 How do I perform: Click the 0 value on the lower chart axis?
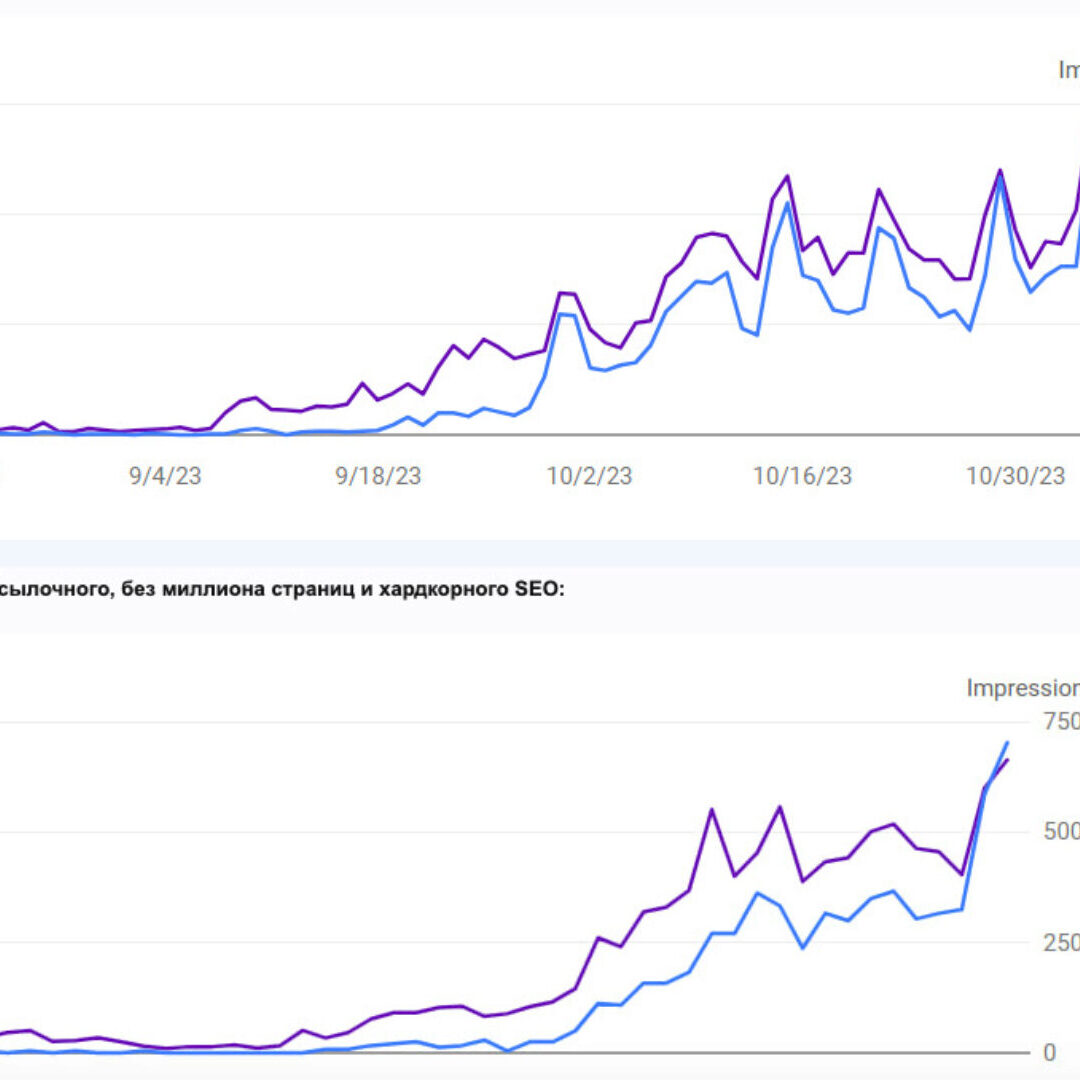coord(1049,1052)
